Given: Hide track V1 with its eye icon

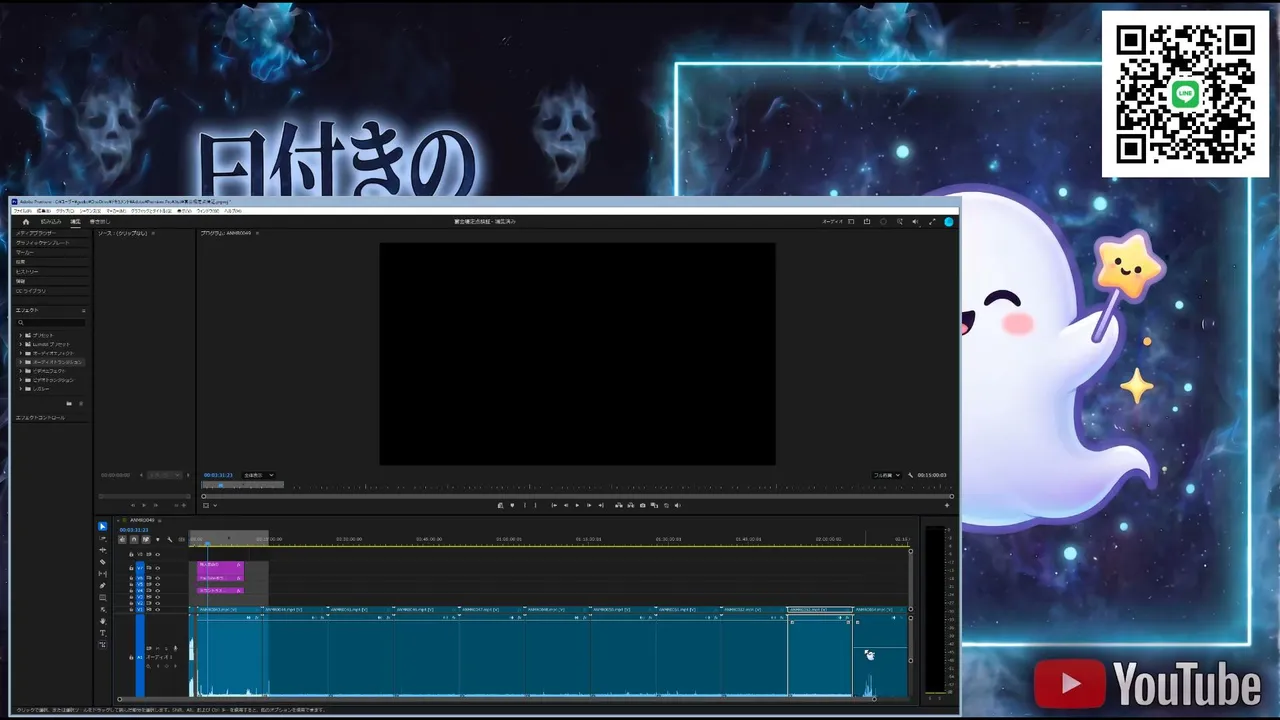Looking at the screenshot, I should 157,609.
